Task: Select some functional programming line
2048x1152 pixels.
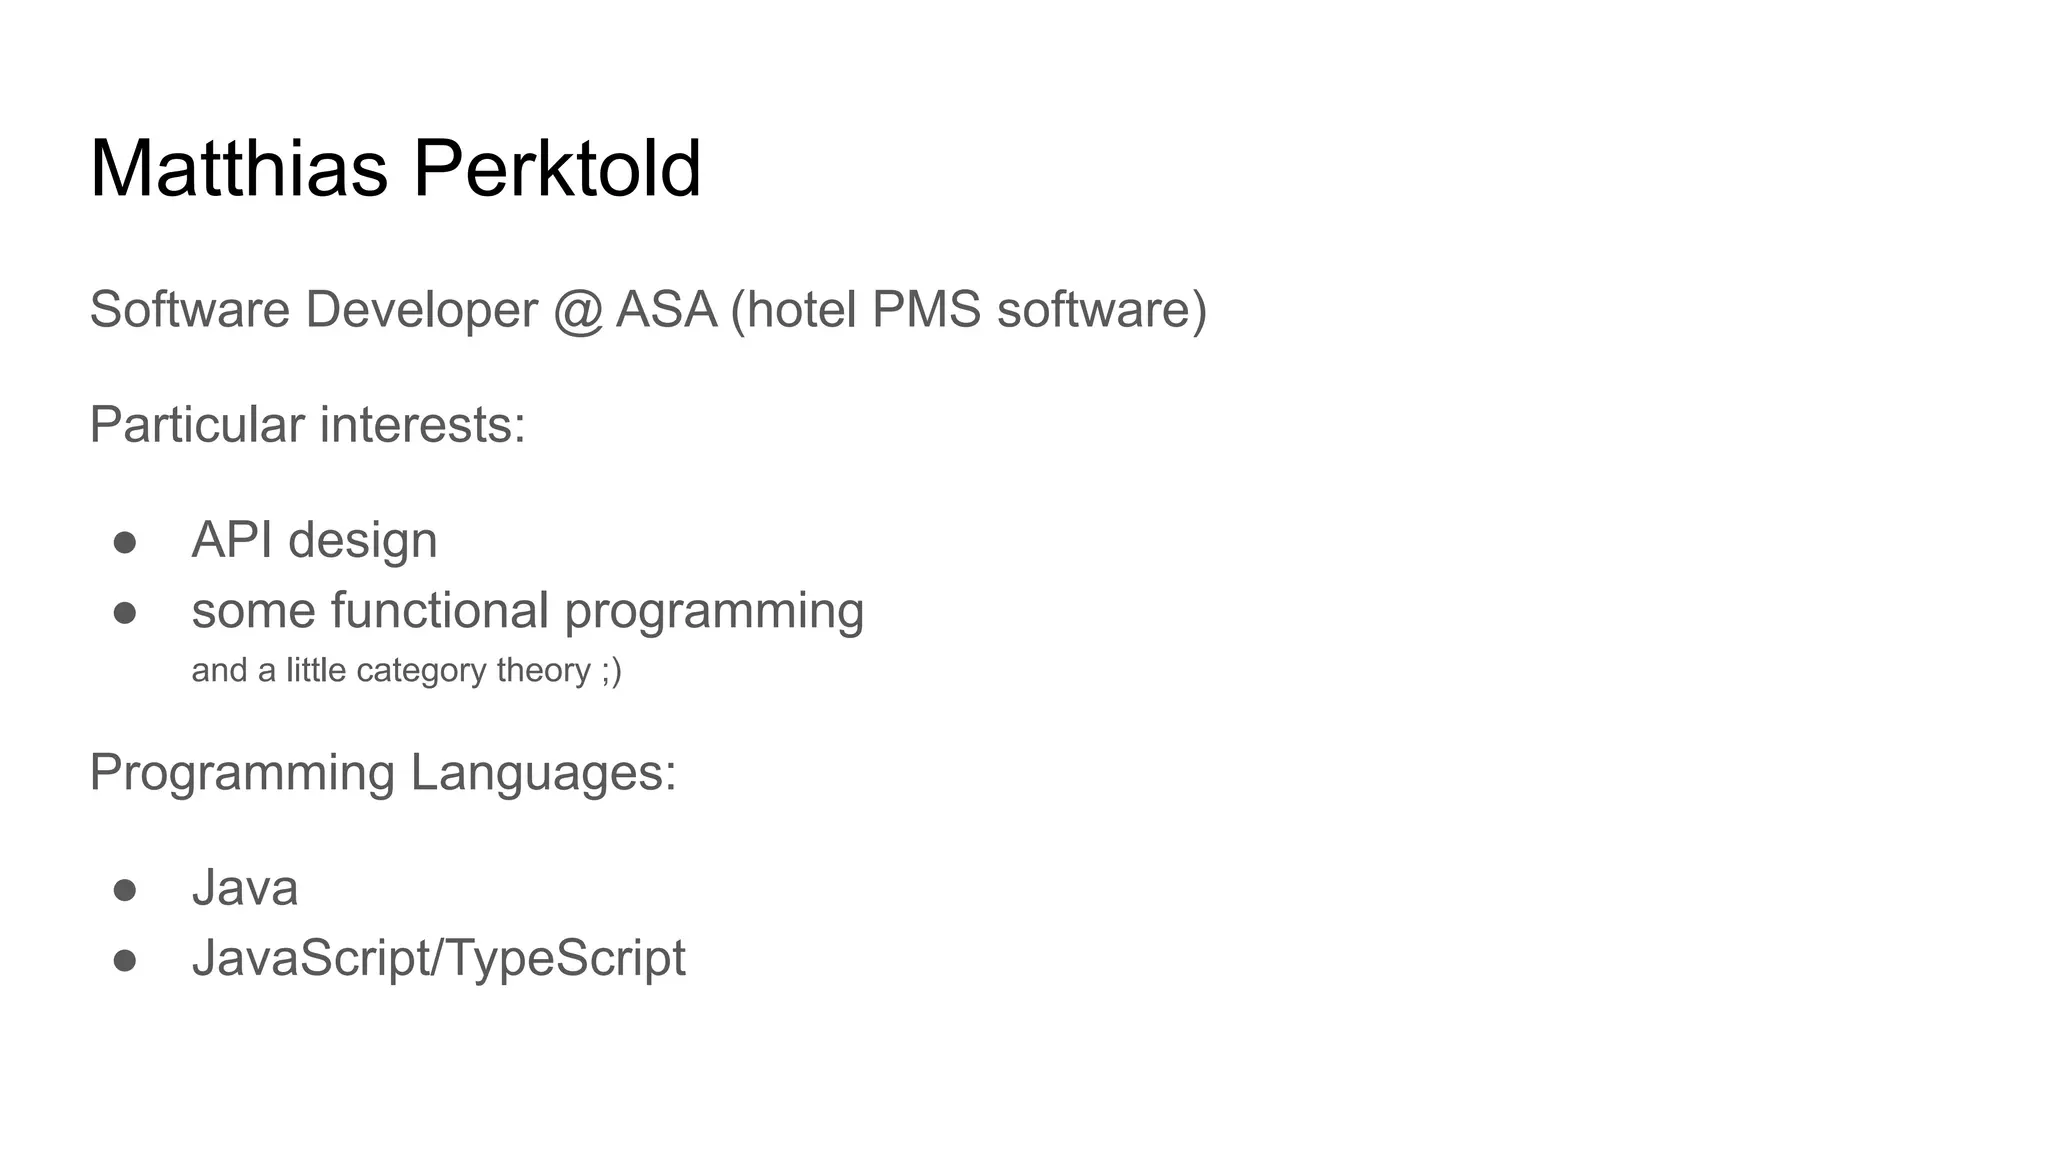Action: (527, 611)
